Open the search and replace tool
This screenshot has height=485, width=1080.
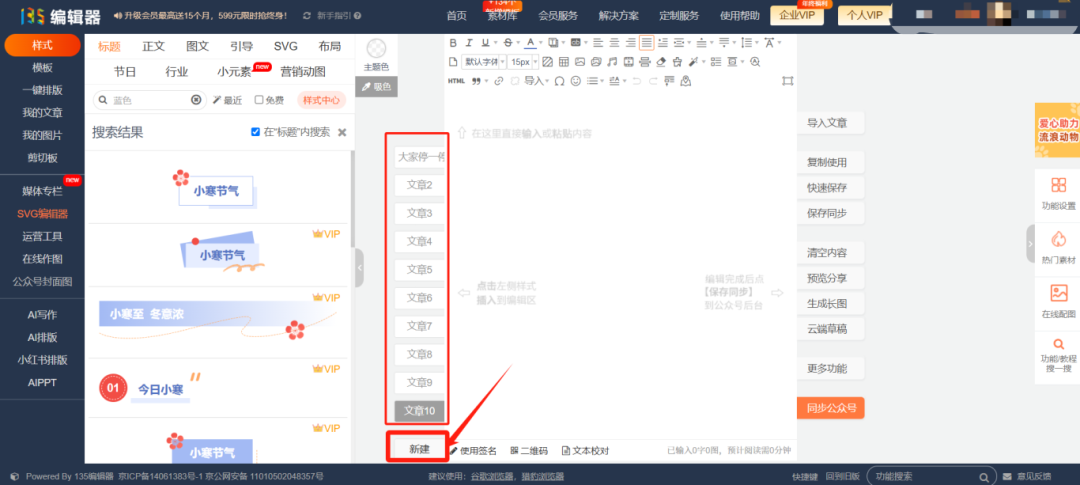coord(756,62)
